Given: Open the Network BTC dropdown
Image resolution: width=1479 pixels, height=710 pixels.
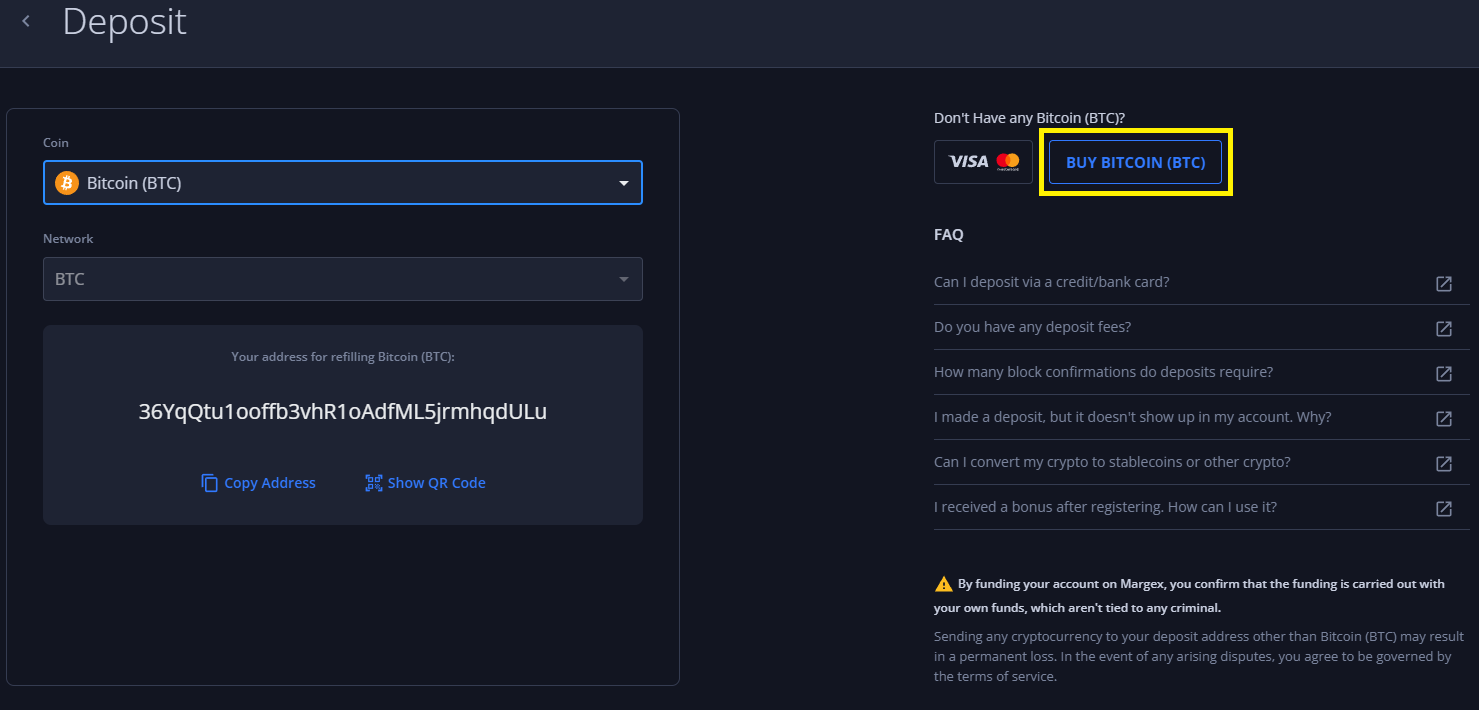Looking at the screenshot, I should pos(342,279).
